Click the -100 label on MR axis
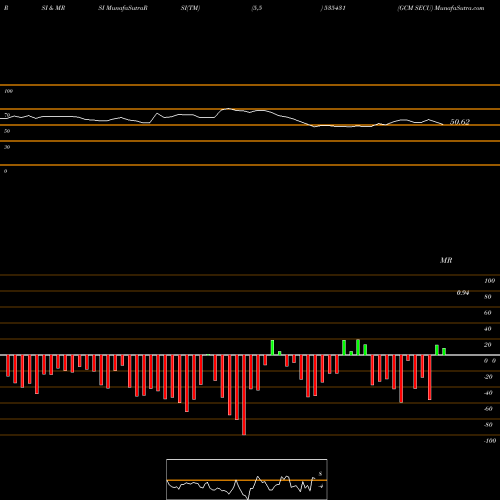Viewport: 500px width, 500px height. click(x=490, y=441)
